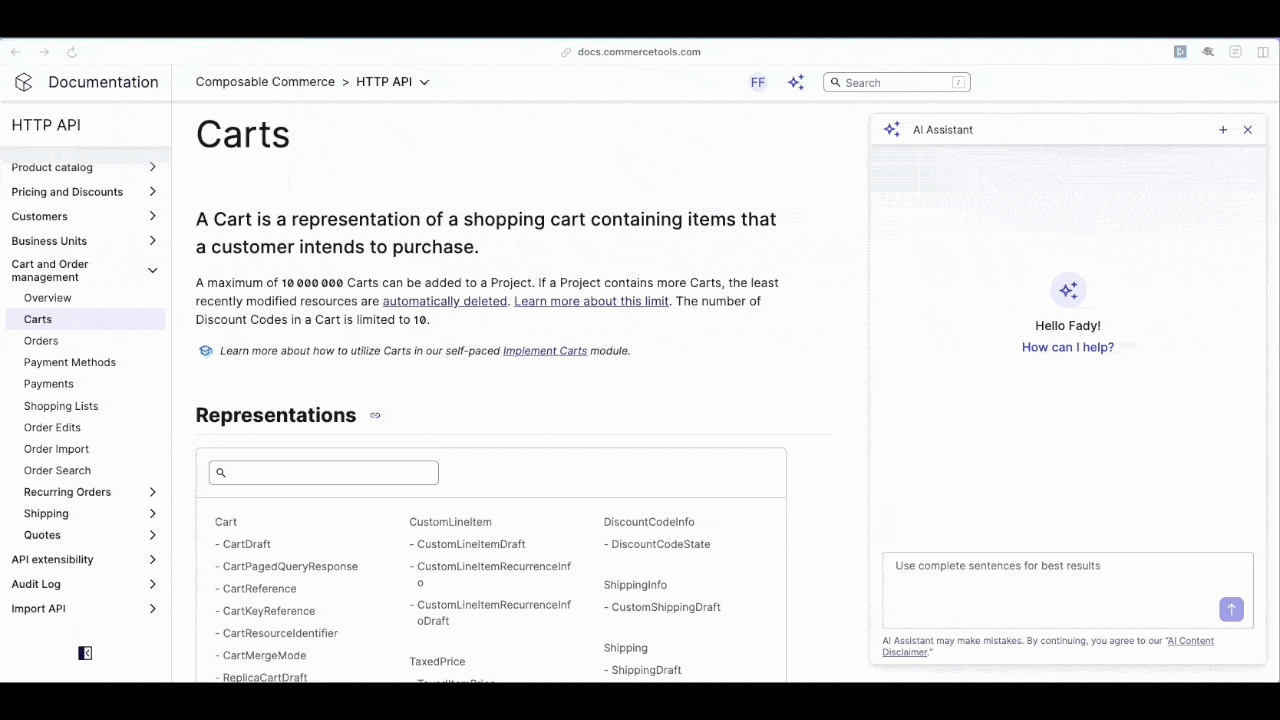Open the AI Assistant sparkle icon in header
The width and height of the screenshot is (1280, 720).
click(x=796, y=83)
